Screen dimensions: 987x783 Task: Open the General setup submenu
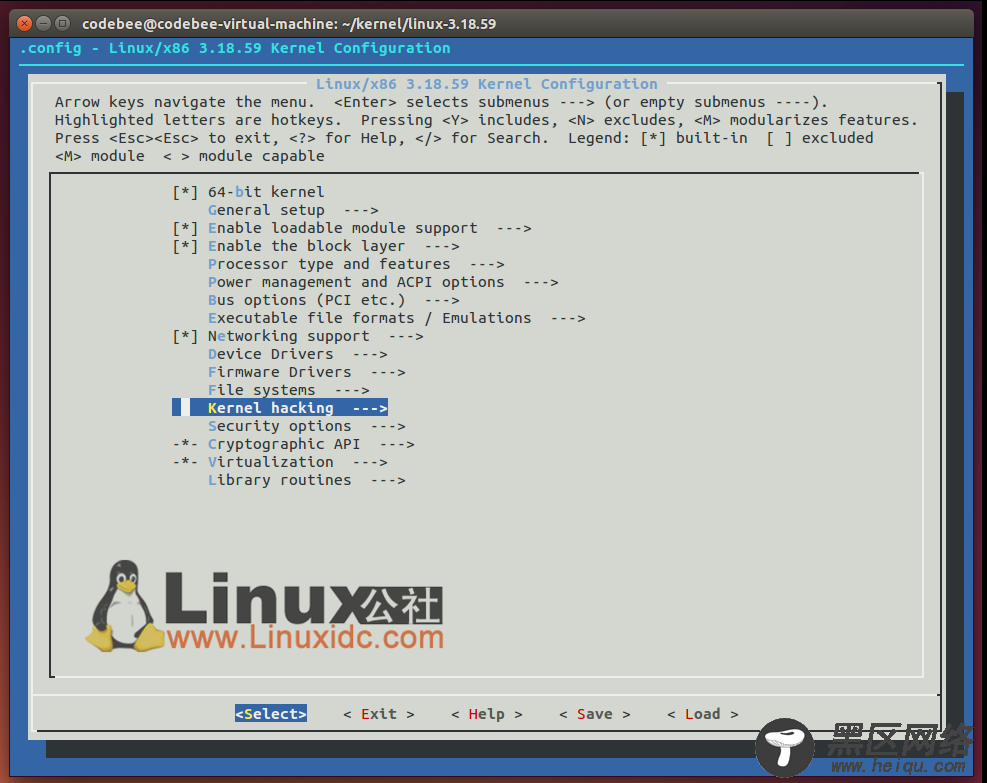coord(293,210)
